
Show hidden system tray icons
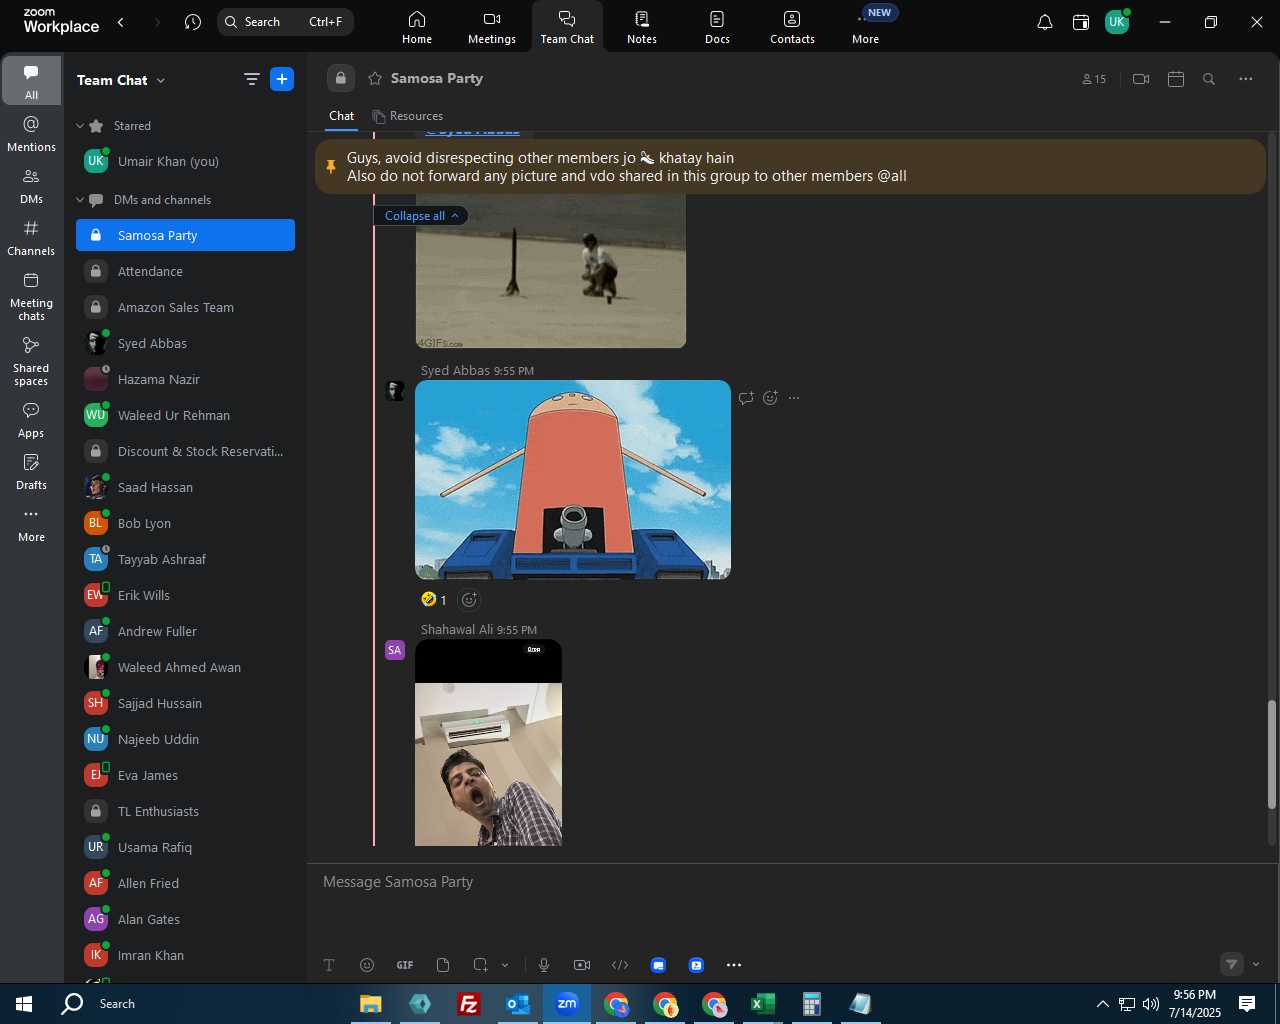point(1102,1004)
